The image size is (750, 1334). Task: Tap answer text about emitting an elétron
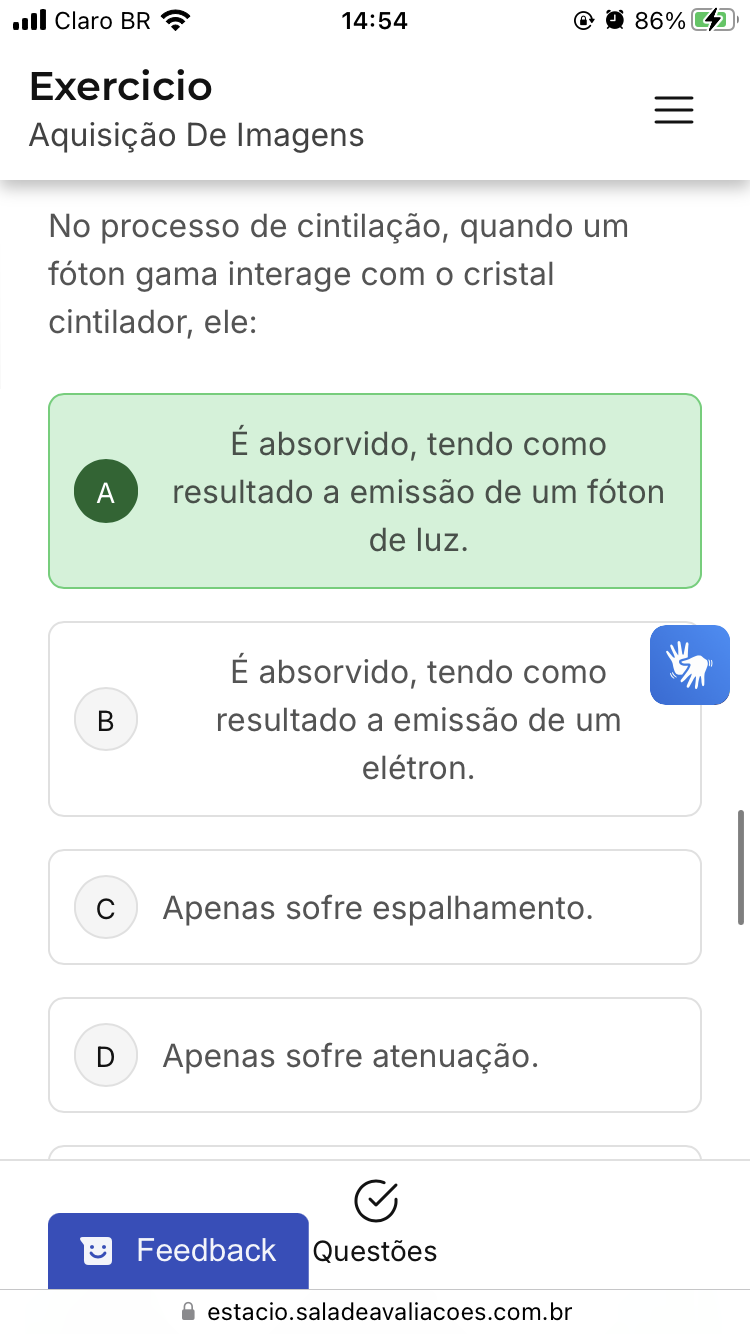418,720
